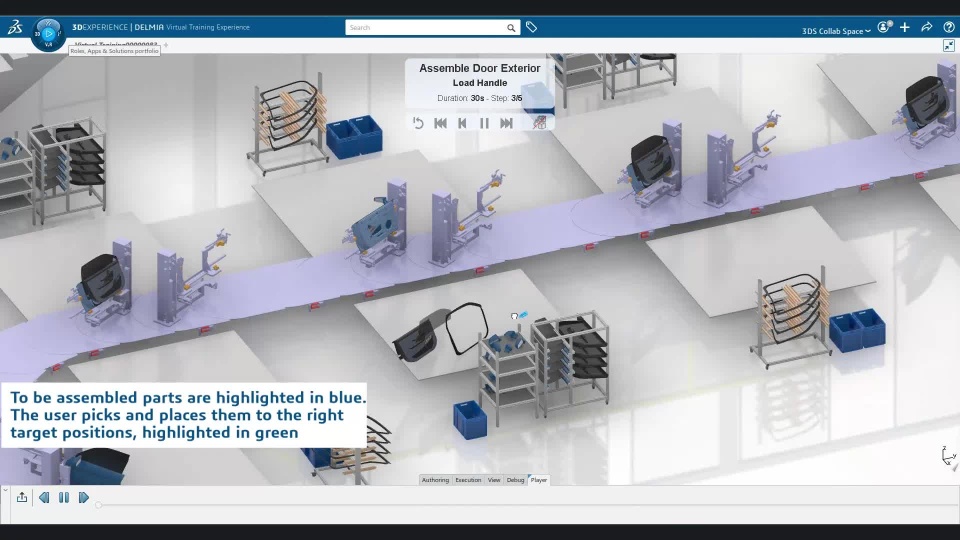The height and width of the screenshot is (540, 960).
Task: Open the tag icon beside search
Action: click(531, 27)
